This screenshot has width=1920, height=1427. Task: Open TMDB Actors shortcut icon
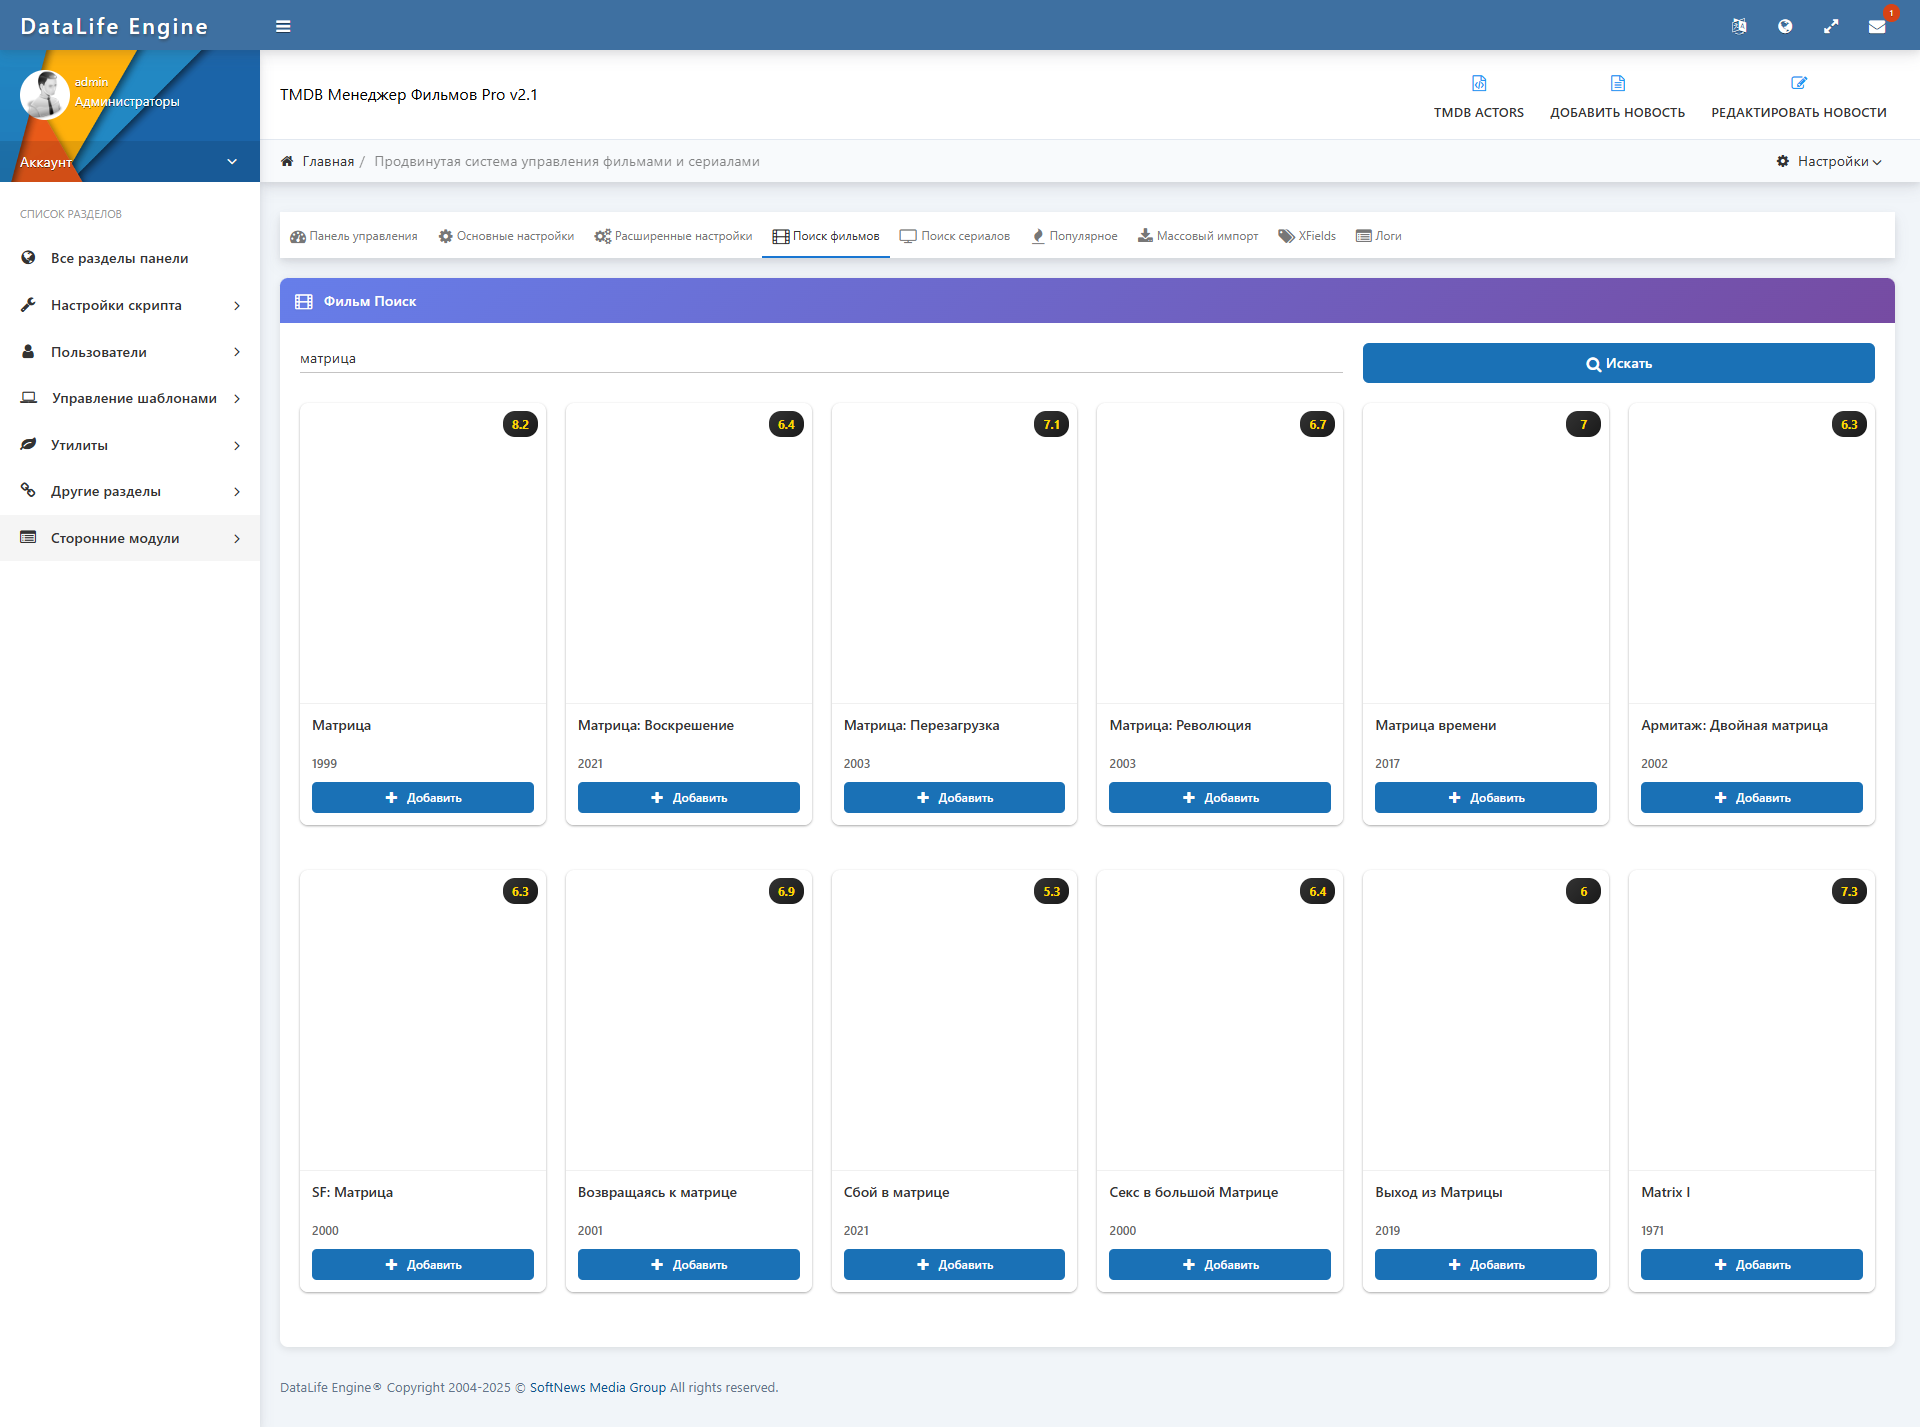1479,84
